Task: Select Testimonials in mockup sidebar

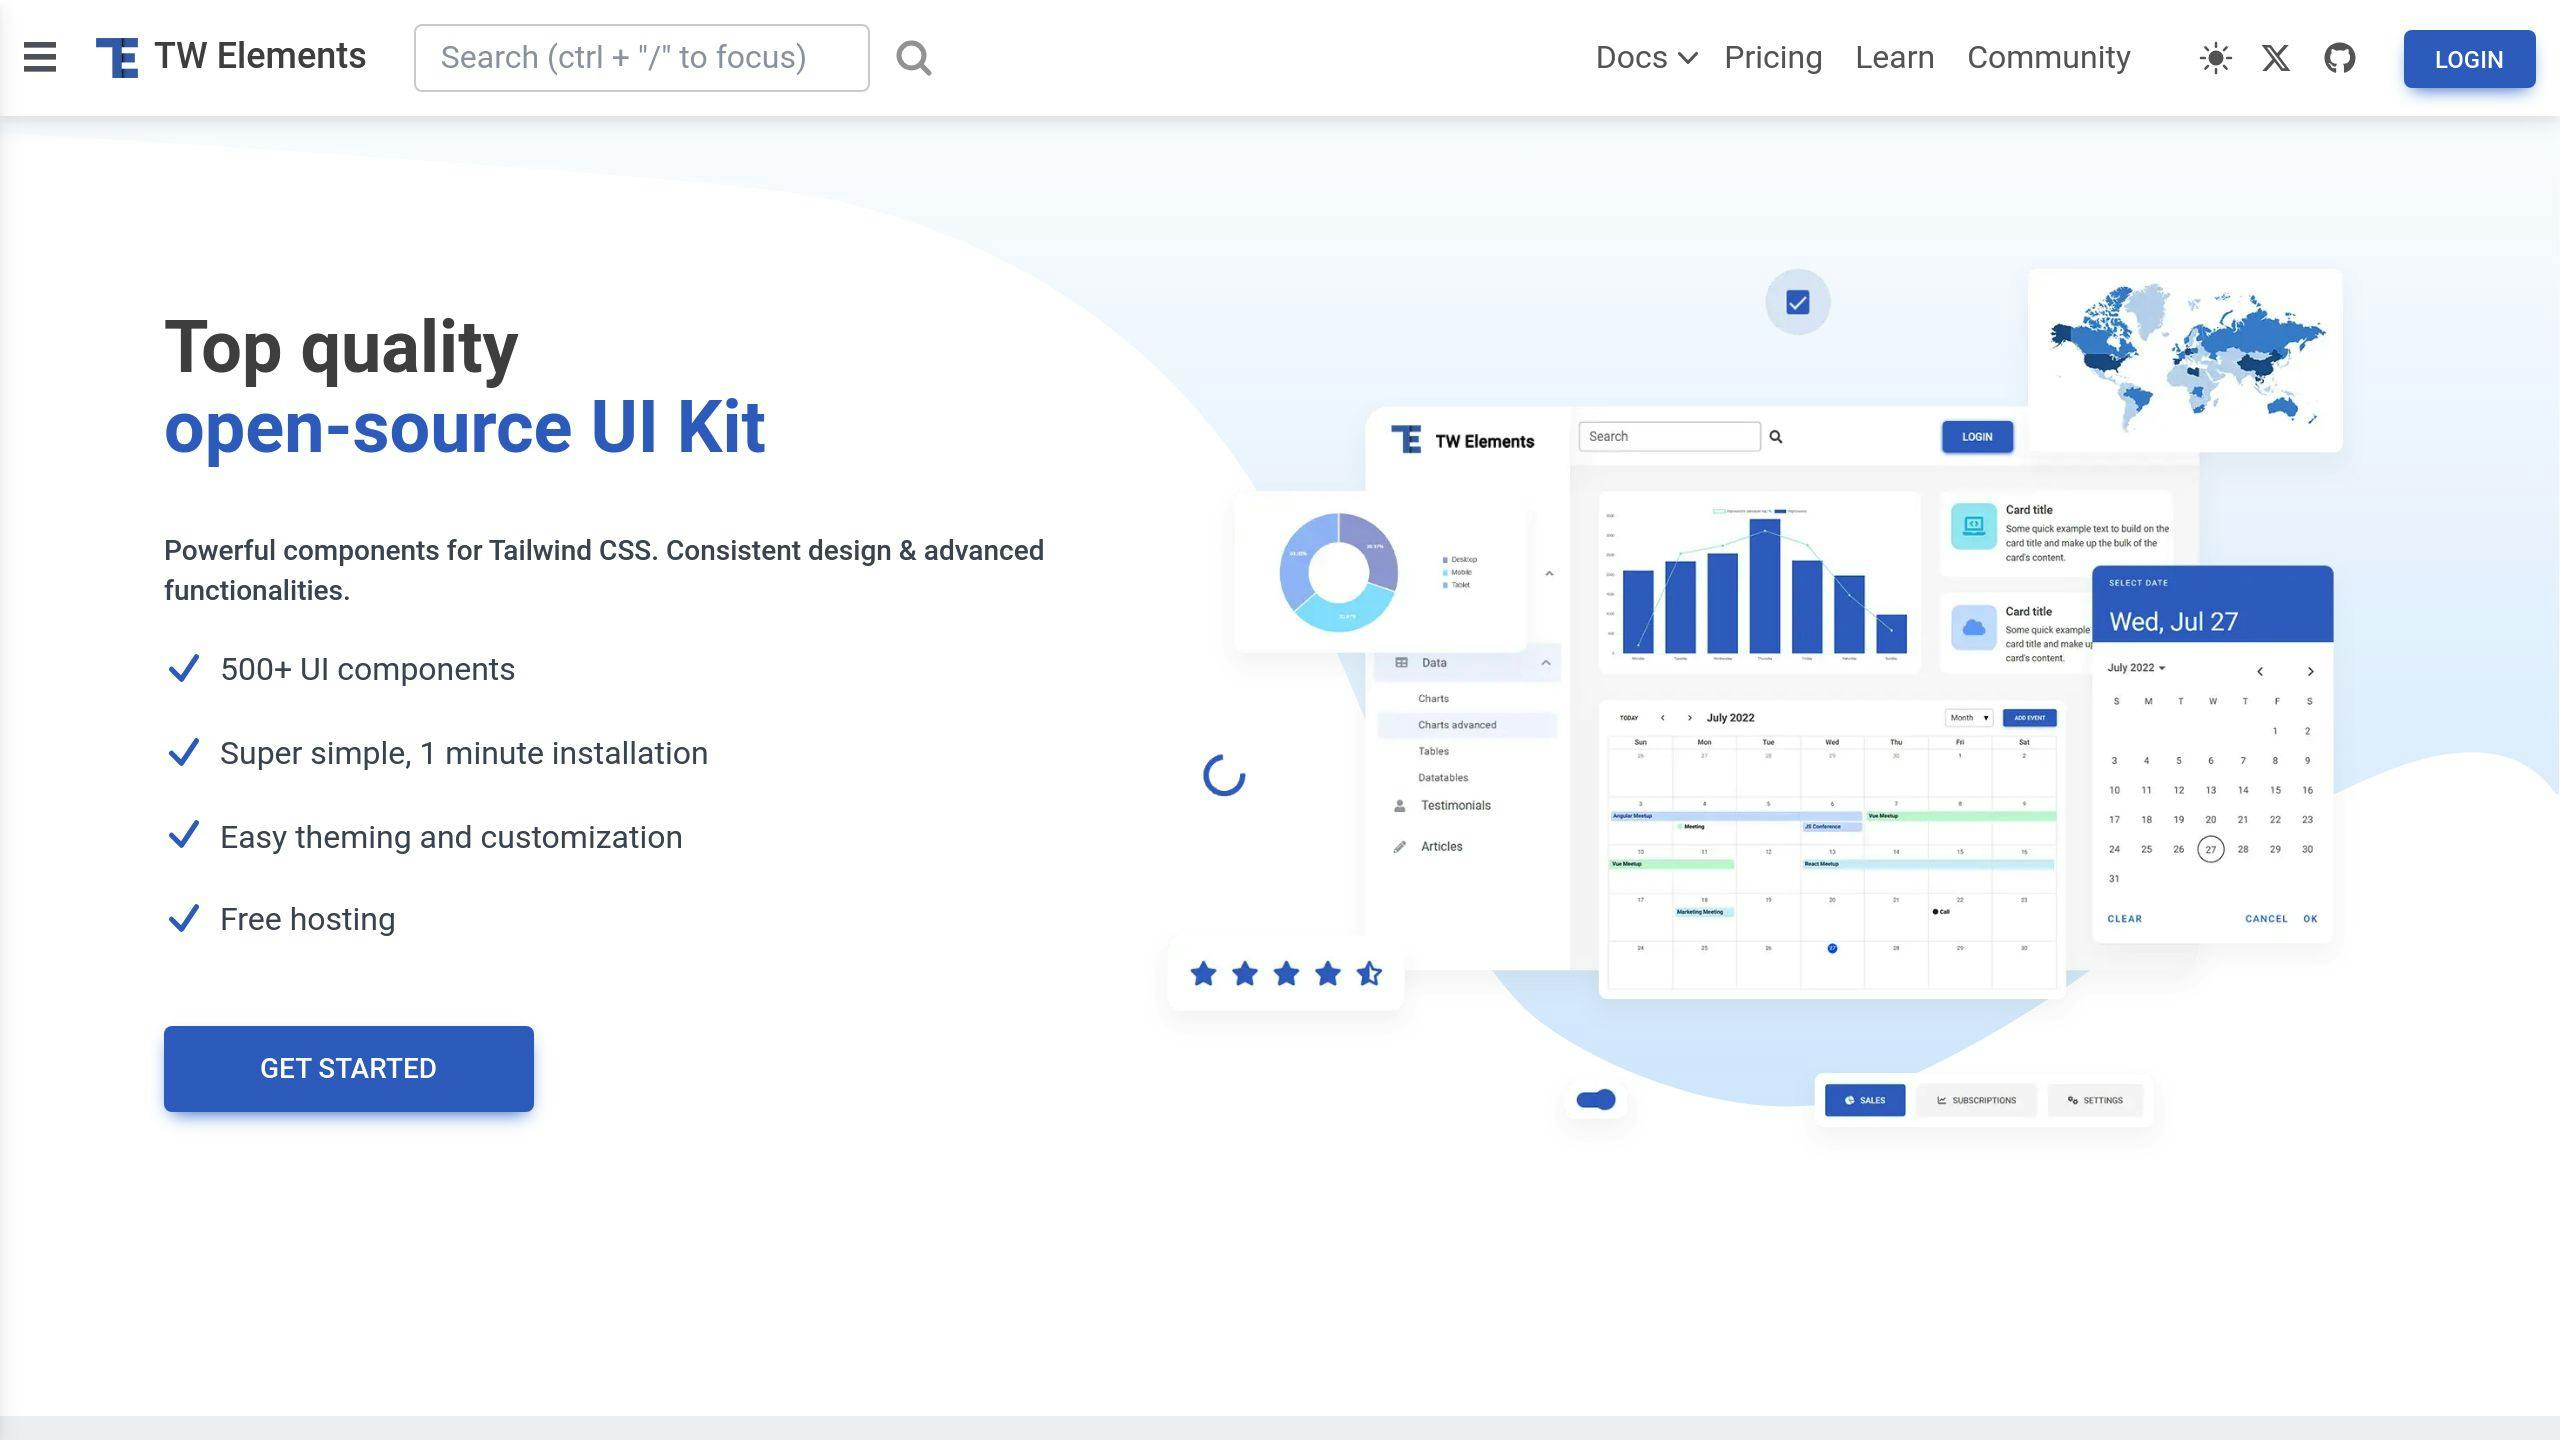Action: [1455, 806]
